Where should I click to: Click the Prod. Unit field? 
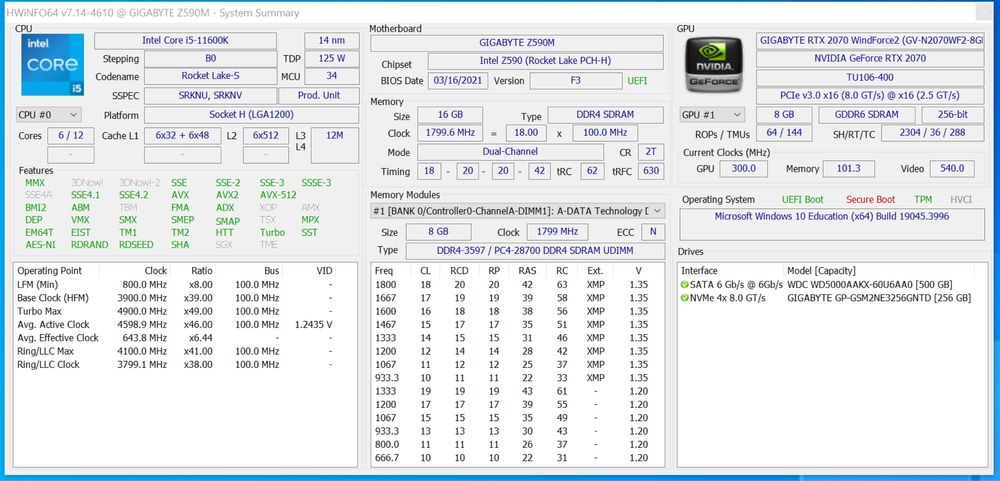click(x=319, y=96)
